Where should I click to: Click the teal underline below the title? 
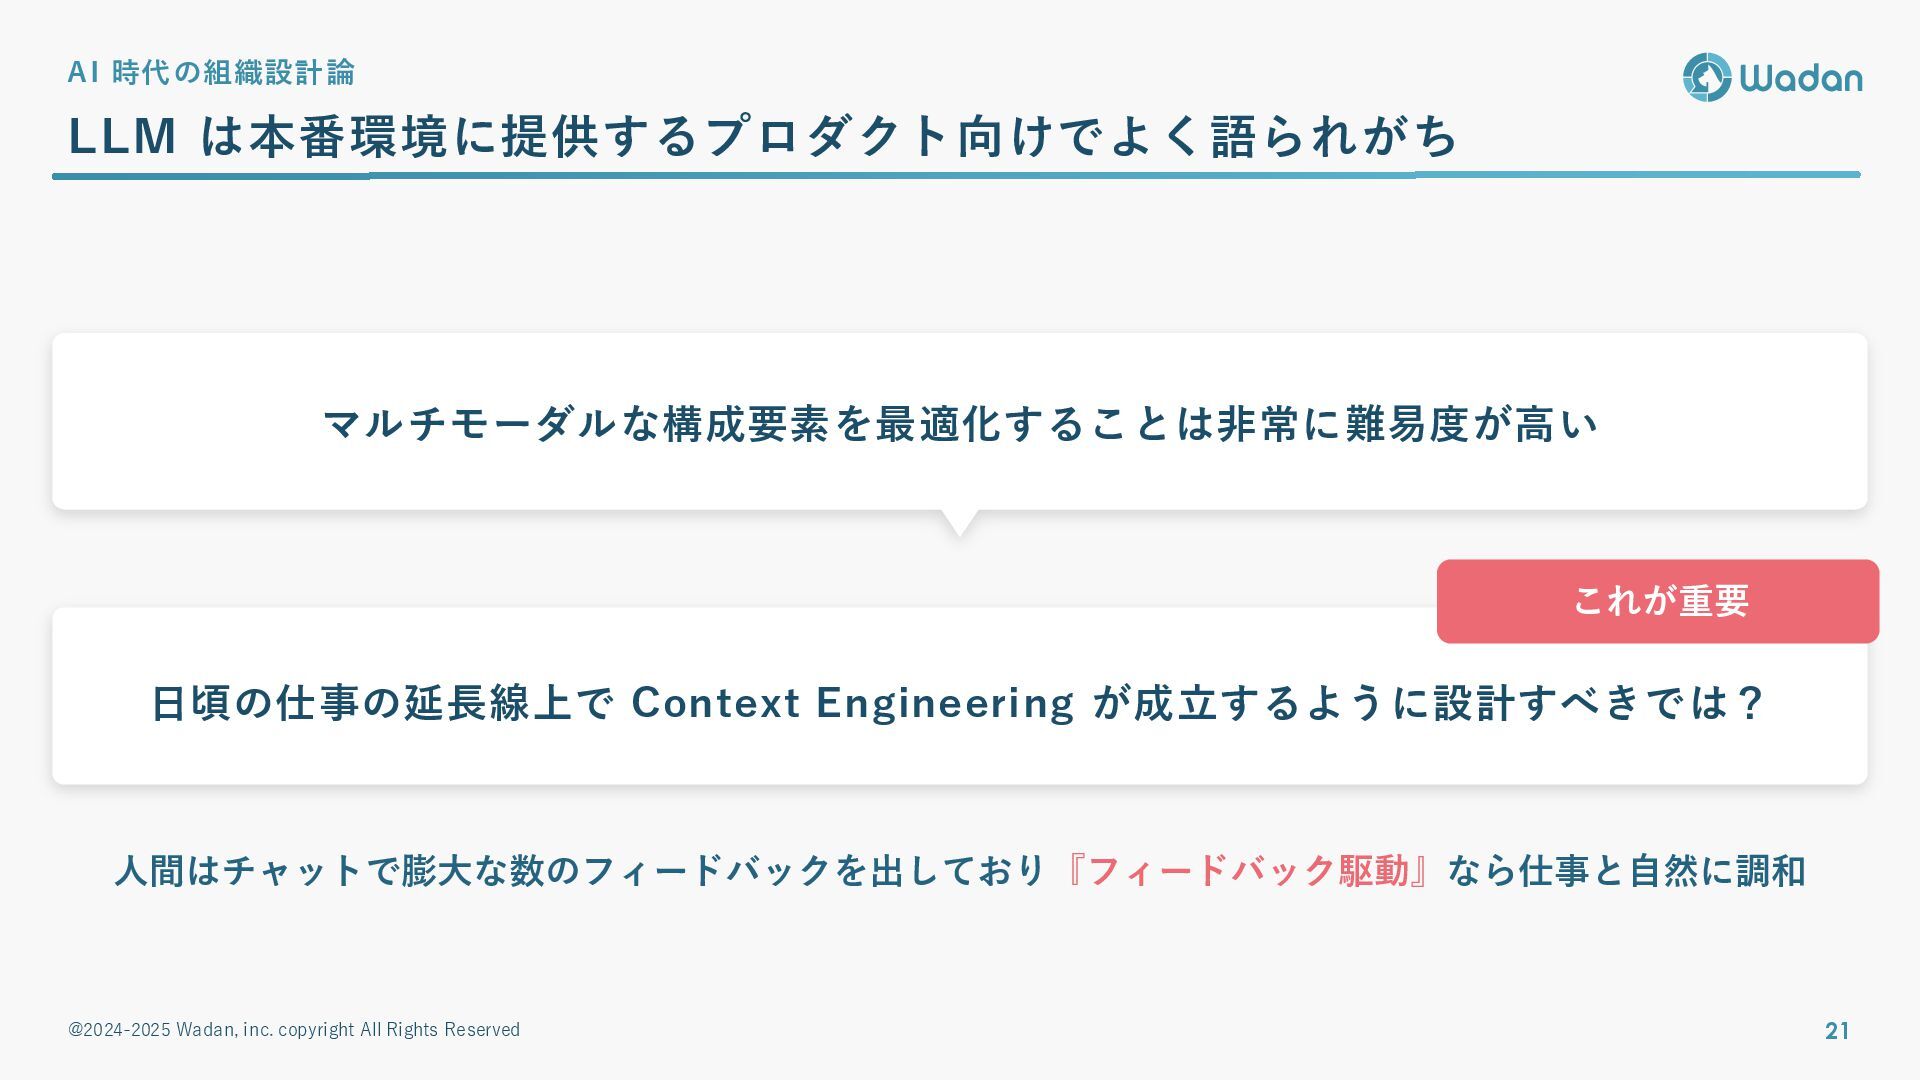pyautogui.click(x=956, y=175)
